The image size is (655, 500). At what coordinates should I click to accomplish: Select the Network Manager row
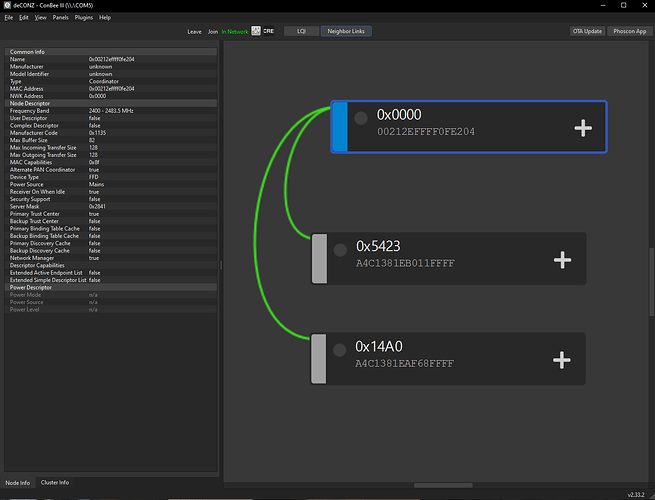[x=111, y=258]
